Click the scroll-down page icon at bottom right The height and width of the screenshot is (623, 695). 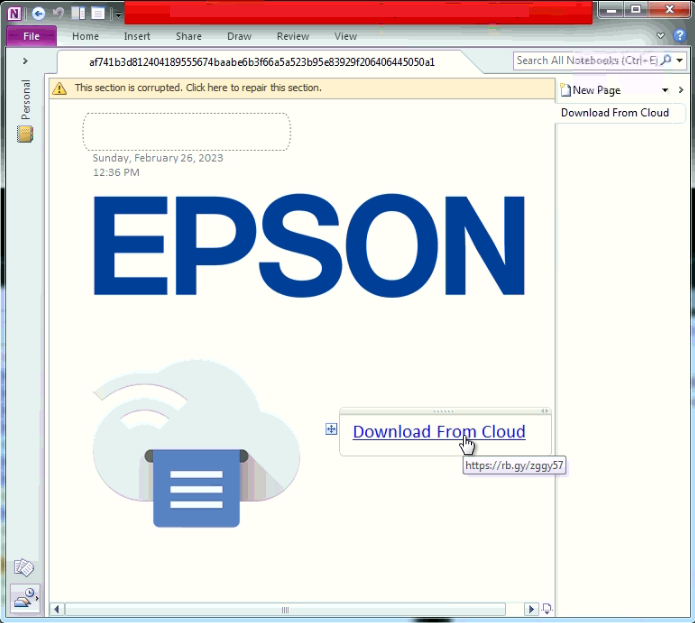click(x=547, y=609)
